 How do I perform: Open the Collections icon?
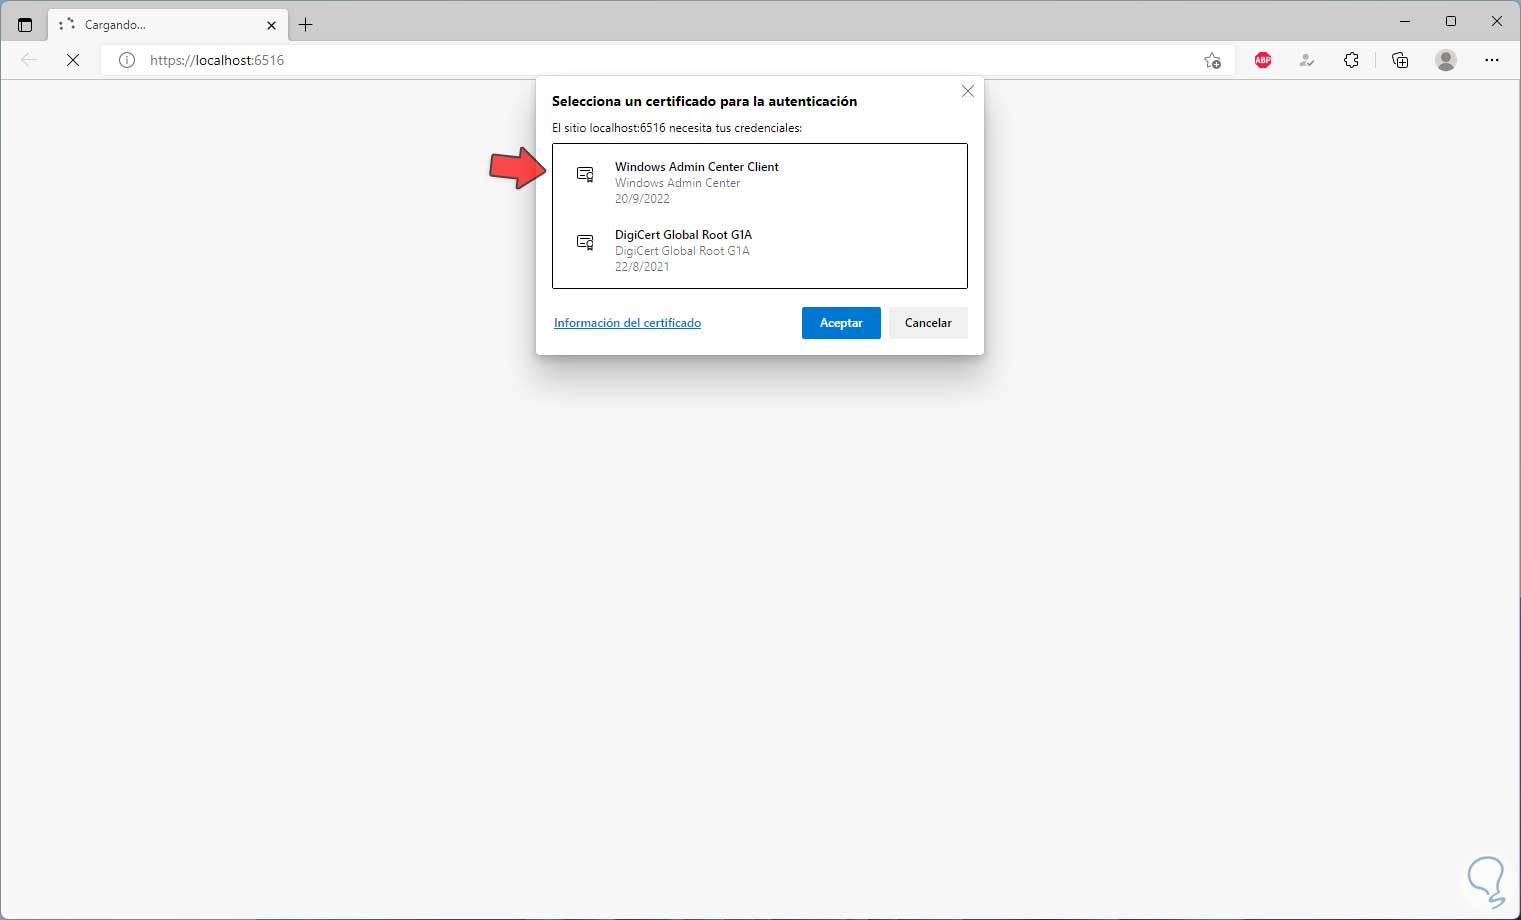tap(1400, 60)
